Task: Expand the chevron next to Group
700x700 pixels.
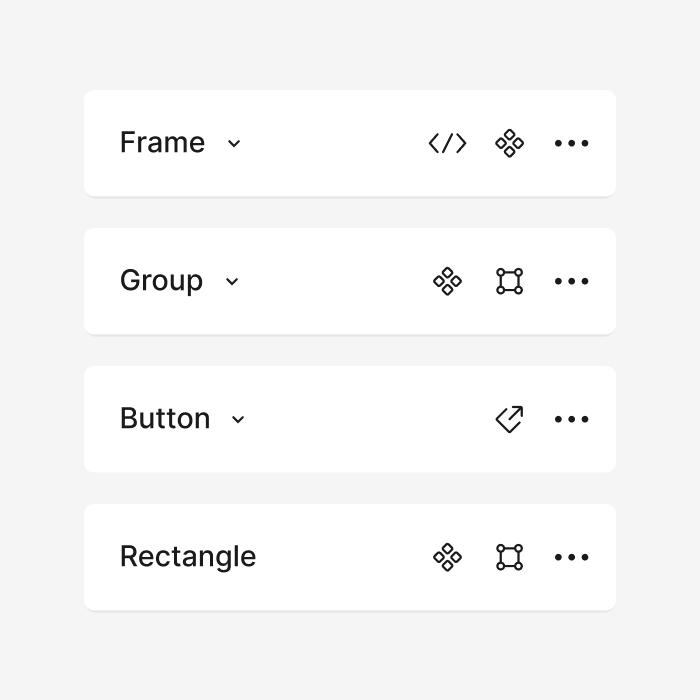Action: tap(232, 282)
